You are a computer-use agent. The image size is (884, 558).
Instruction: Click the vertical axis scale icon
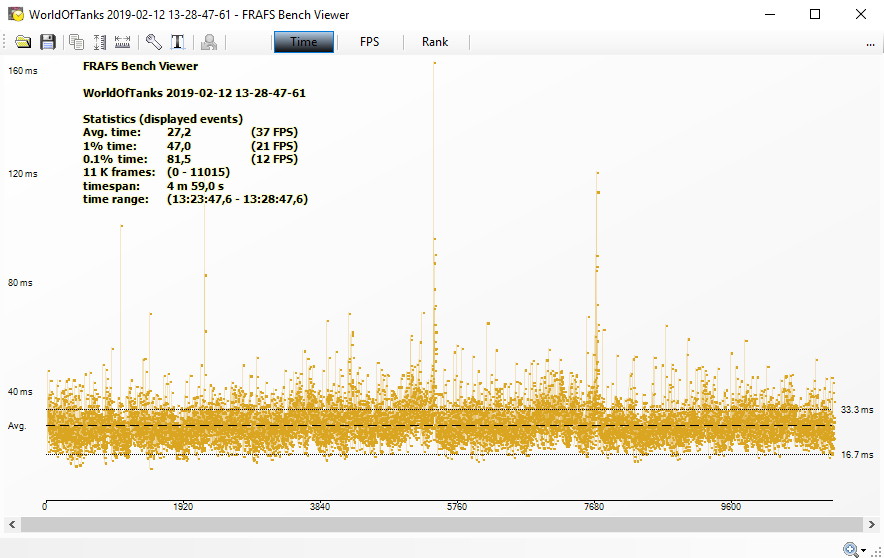coord(99,42)
